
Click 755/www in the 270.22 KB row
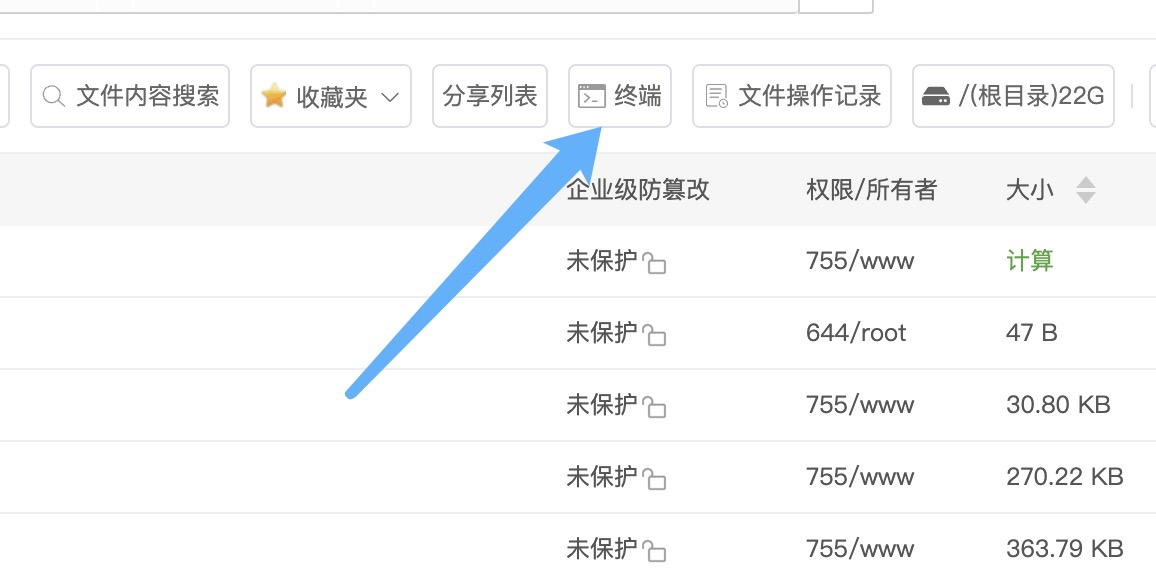click(x=860, y=477)
